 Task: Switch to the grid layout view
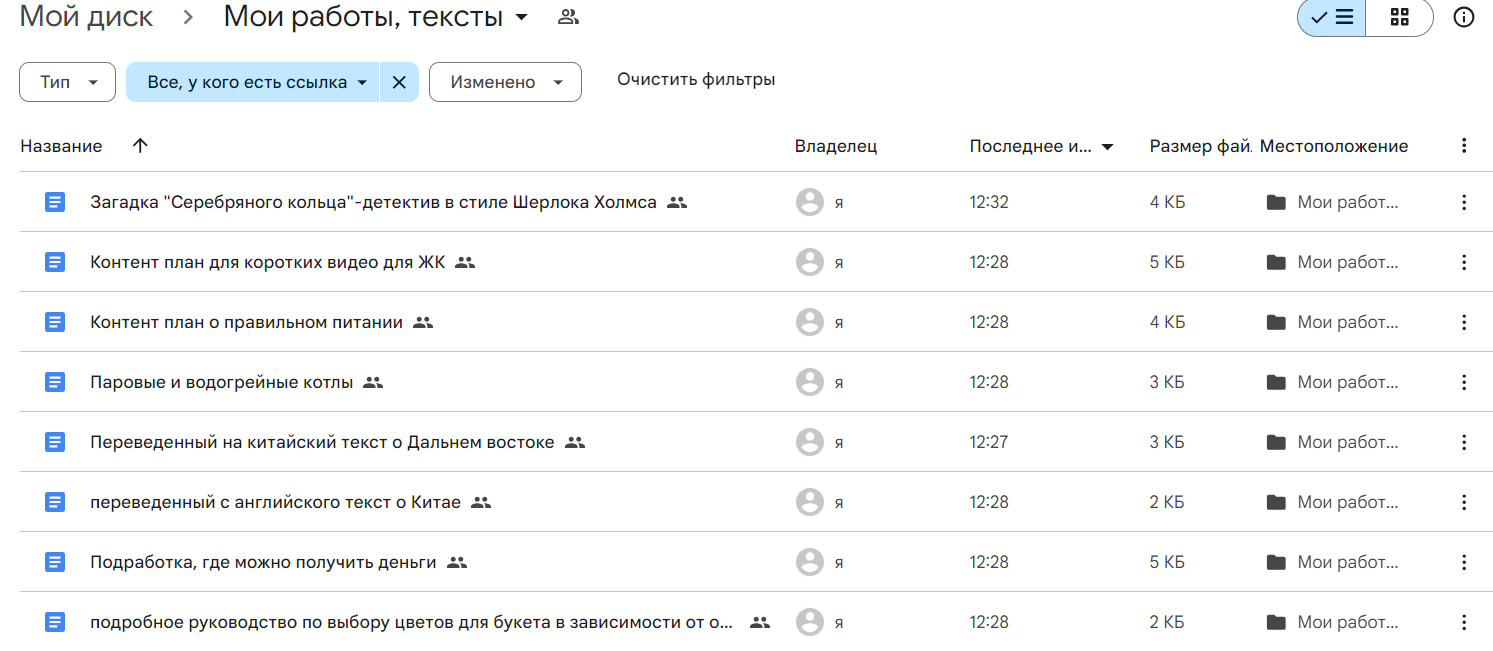tap(1399, 18)
